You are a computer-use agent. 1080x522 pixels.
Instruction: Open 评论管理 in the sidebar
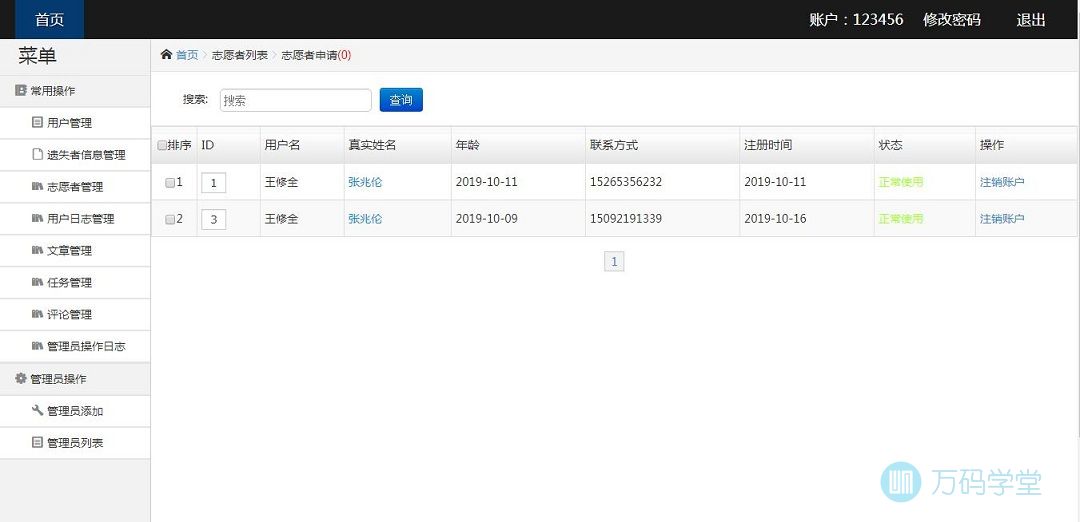(69, 315)
